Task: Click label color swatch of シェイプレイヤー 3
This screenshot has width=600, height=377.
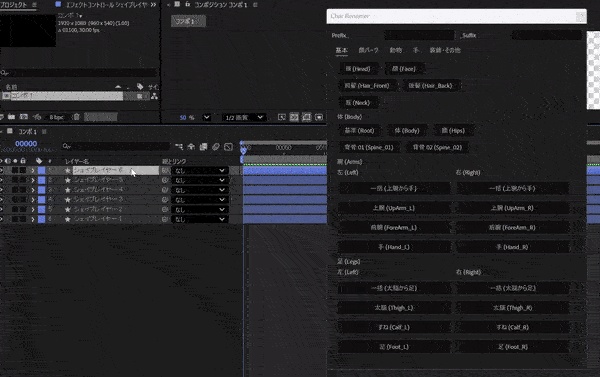Action: pyautogui.click(x=41, y=200)
